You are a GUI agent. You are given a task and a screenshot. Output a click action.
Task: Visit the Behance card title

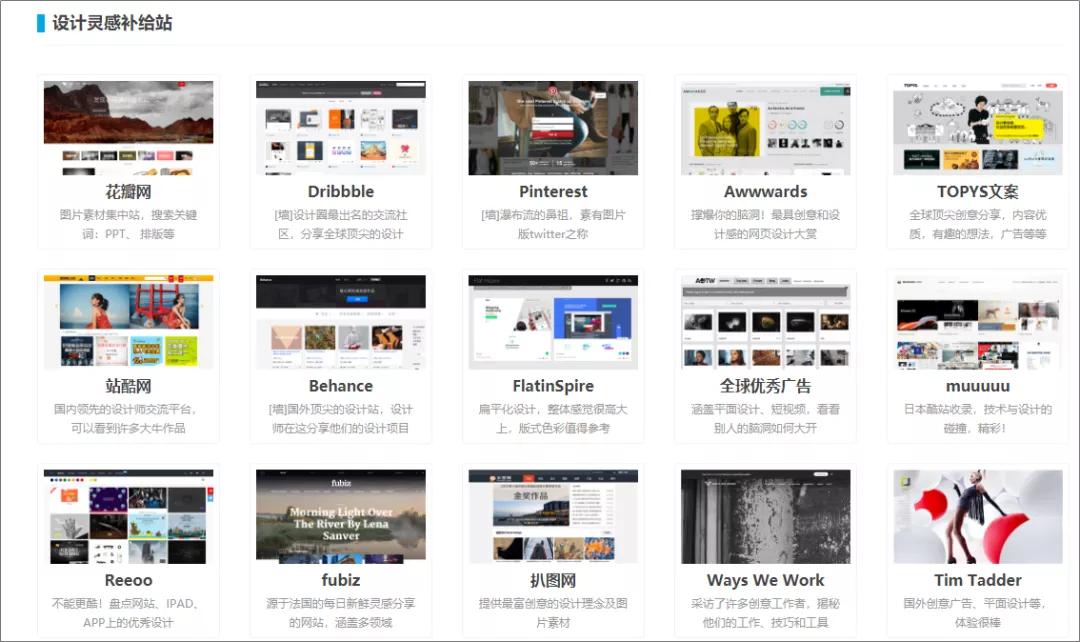(340, 386)
